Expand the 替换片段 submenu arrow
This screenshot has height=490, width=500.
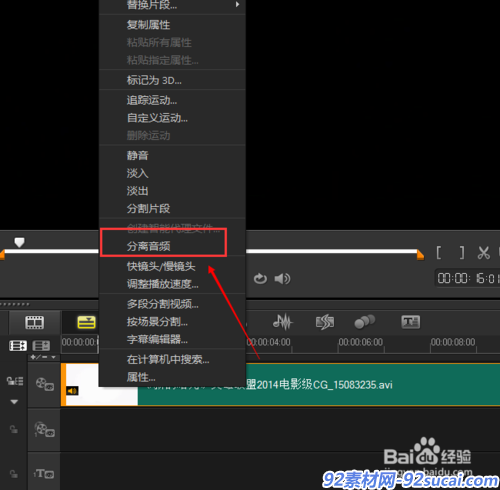point(237,4)
